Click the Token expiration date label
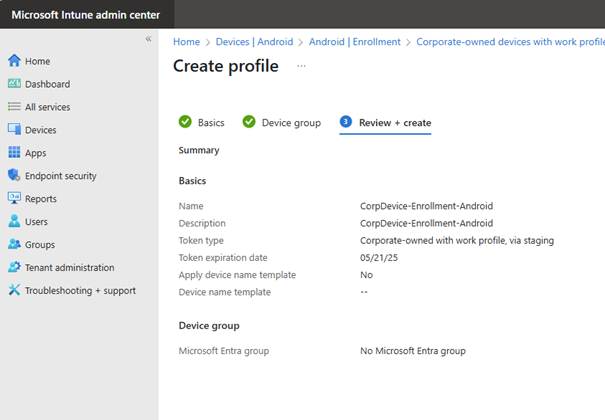Screen dimensions: 605x420 (x=223, y=258)
